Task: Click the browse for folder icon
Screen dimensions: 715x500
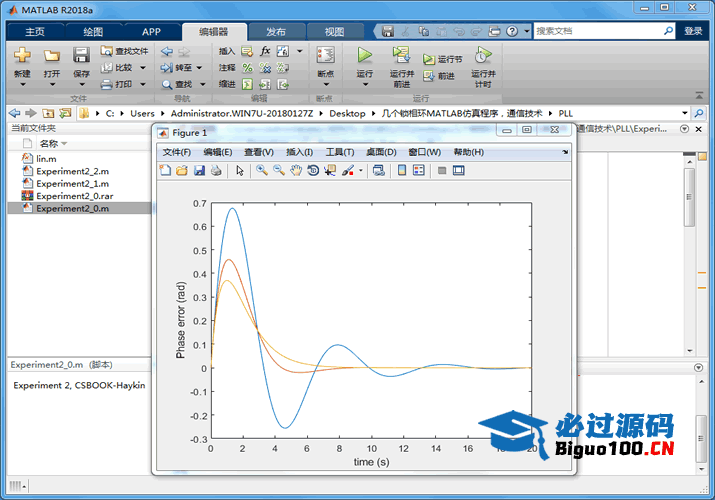Action: point(65,113)
